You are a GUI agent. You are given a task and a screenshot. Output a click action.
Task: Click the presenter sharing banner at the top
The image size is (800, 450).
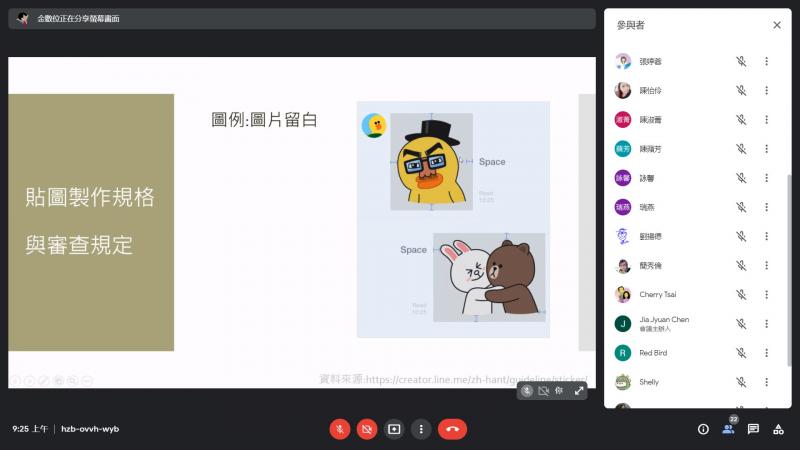coord(302,18)
